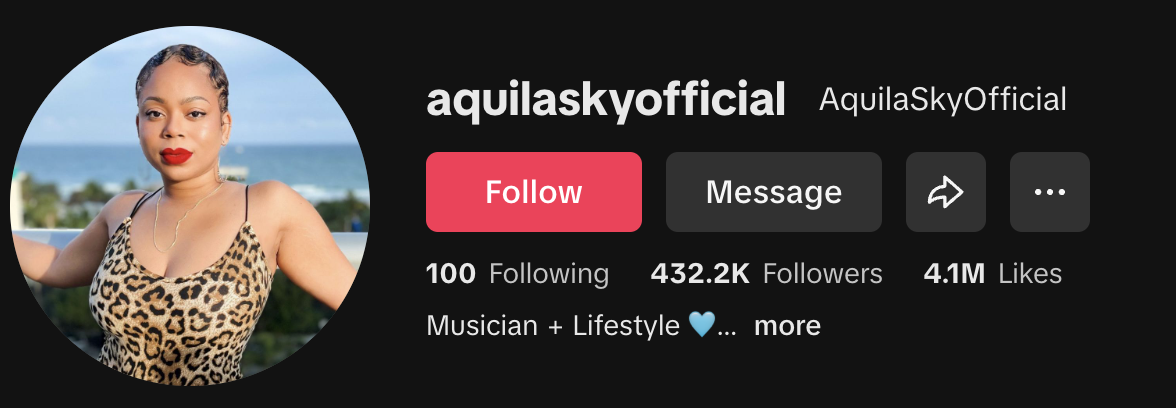This screenshot has height=408, width=1176.
Task: Click the blue heart emoji in bio
Action: pos(702,326)
